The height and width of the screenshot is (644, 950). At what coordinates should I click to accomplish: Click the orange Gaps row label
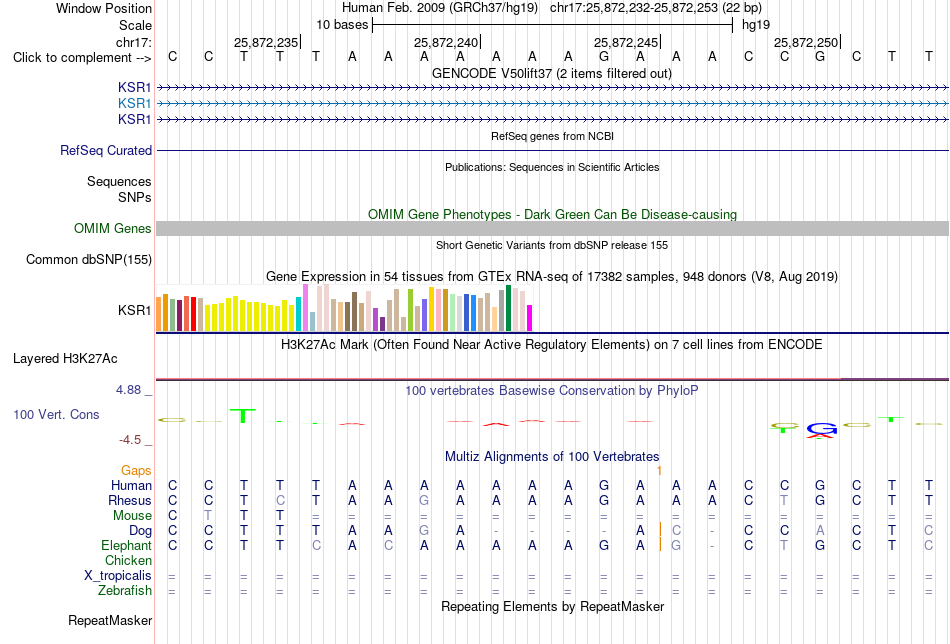tap(136, 470)
